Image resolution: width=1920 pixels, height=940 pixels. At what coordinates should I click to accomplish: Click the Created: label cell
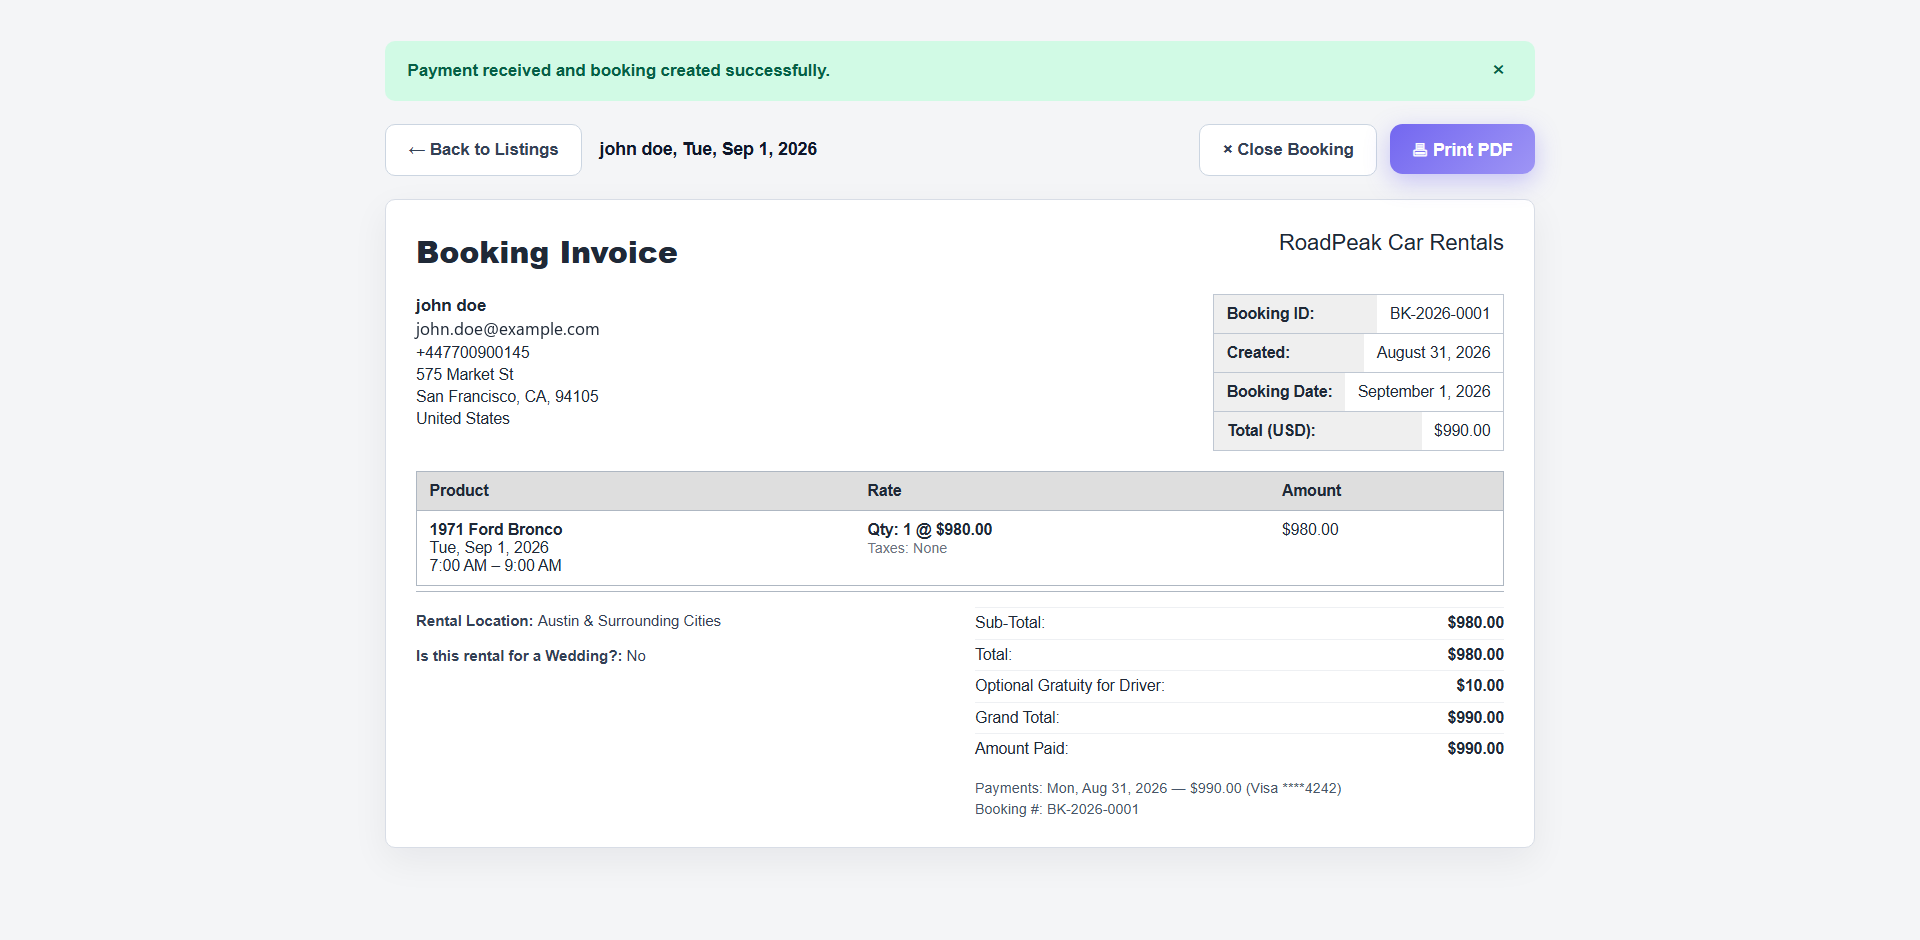click(1289, 353)
